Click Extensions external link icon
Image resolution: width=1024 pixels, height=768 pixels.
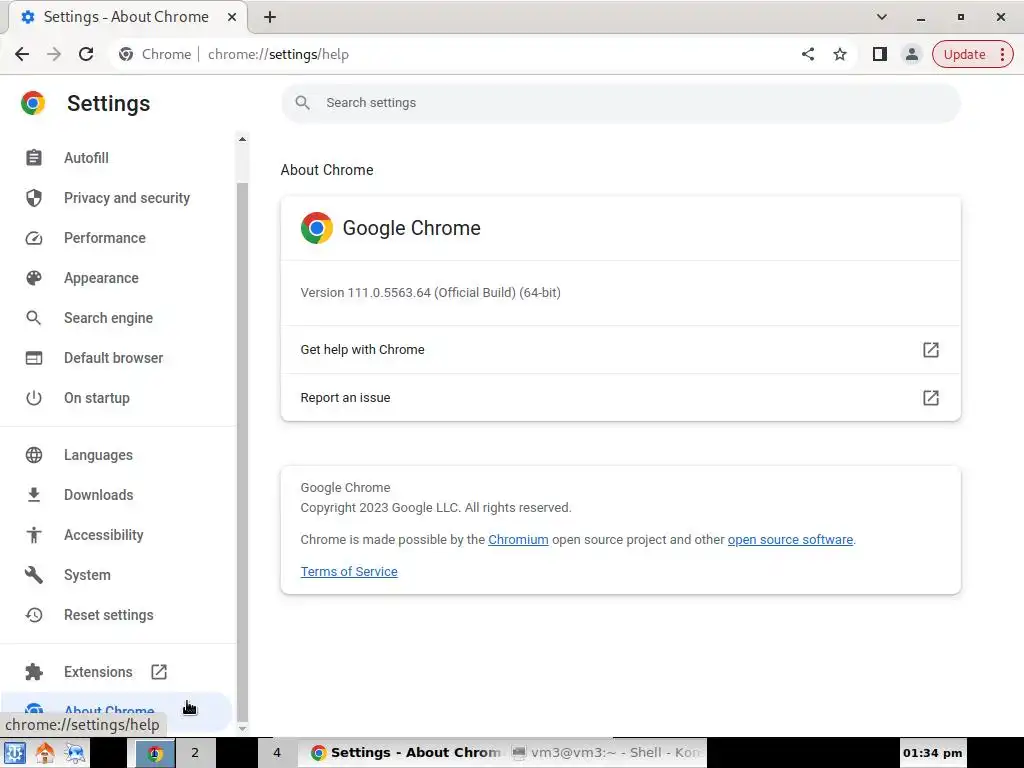tap(159, 672)
